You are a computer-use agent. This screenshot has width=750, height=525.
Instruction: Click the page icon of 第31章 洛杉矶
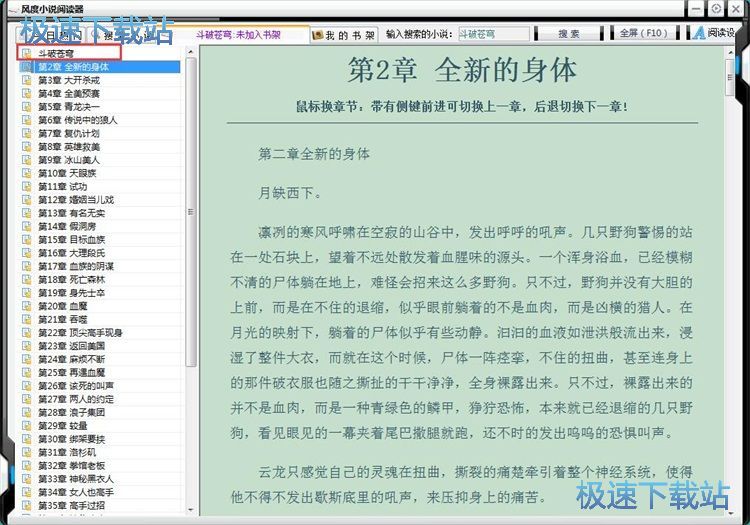coord(27,452)
